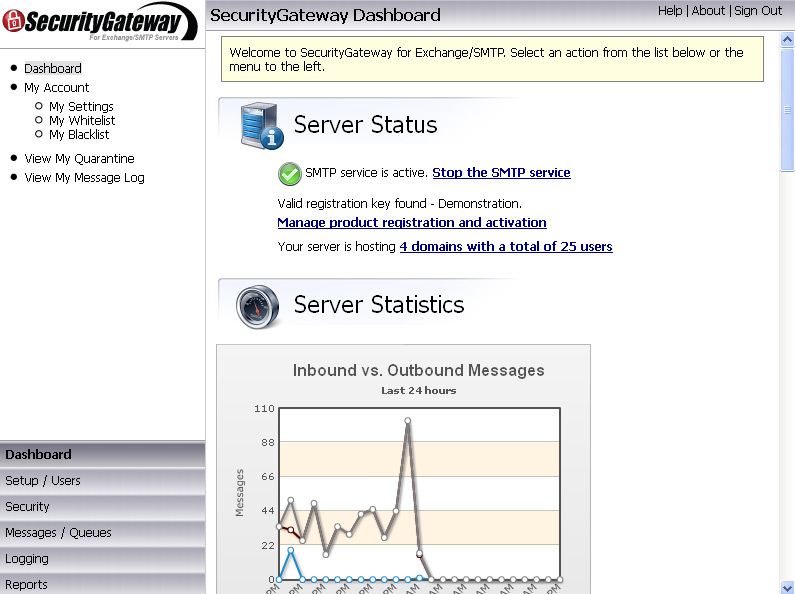
Task: Click the green SMTP active checkmark icon
Action: (x=290, y=174)
